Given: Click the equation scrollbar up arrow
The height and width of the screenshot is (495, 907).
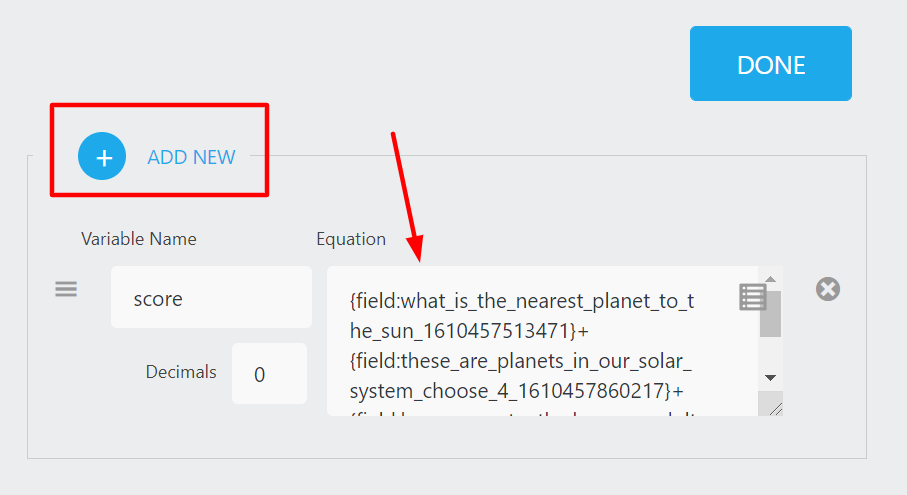Looking at the screenshot, I should click(770, 280).
